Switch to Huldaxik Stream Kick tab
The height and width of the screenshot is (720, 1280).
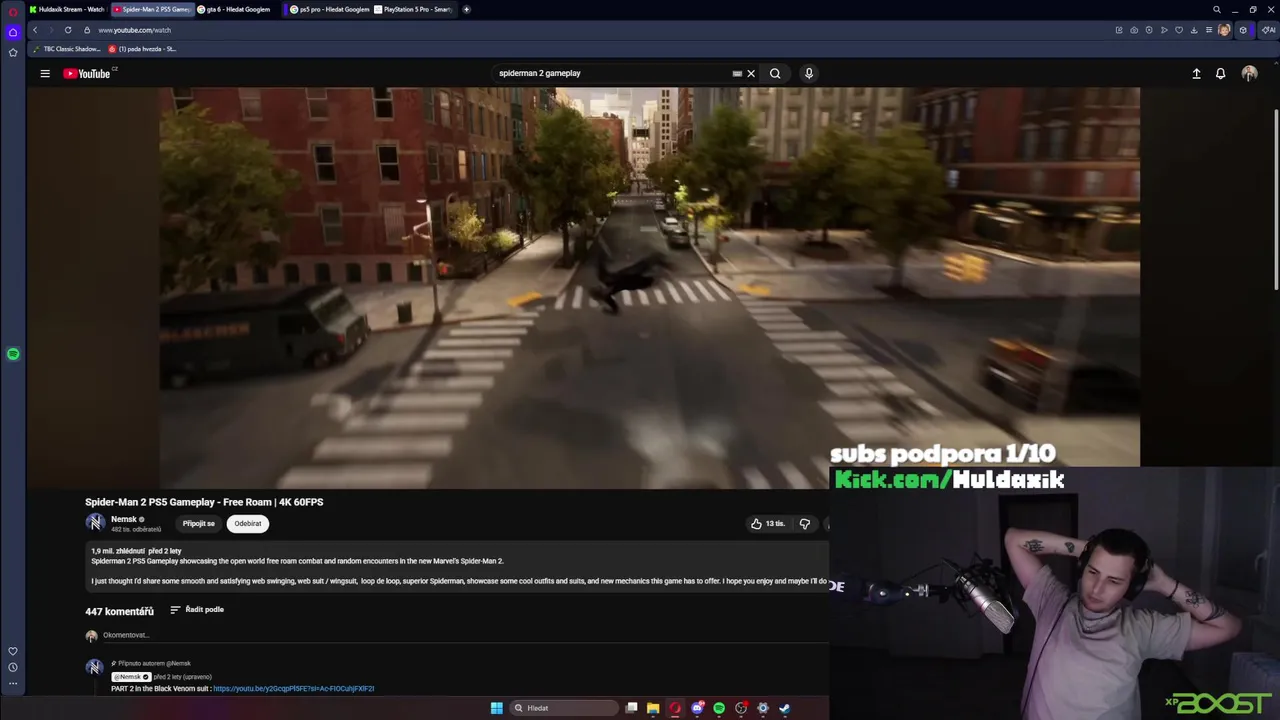pos(67,9)
